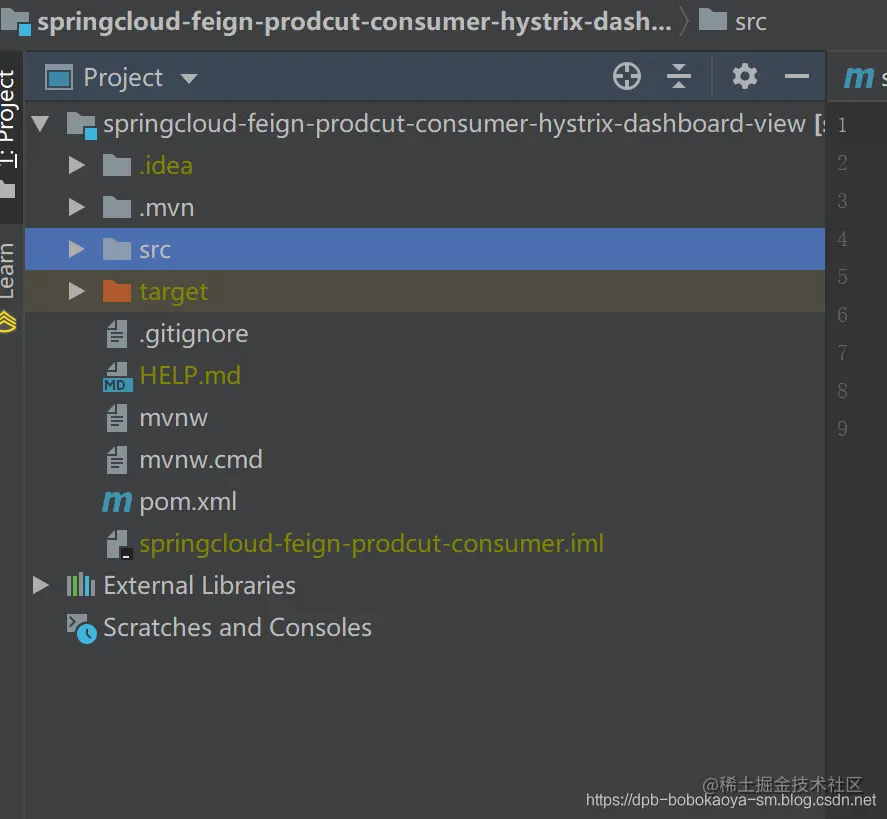Expand the src folder arrow

coord(76,249)
